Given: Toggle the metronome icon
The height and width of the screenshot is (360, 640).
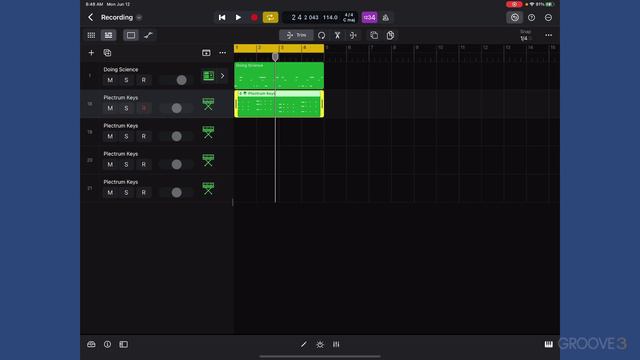Looking at the screenshot, I should click(386, 18).
